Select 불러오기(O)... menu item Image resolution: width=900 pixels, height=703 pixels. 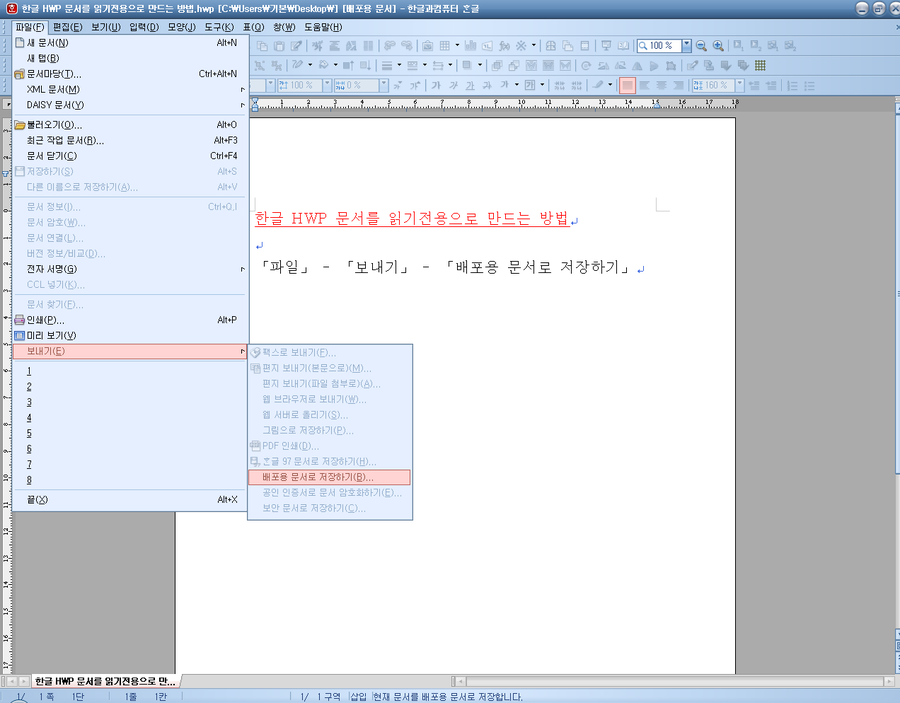130,125
